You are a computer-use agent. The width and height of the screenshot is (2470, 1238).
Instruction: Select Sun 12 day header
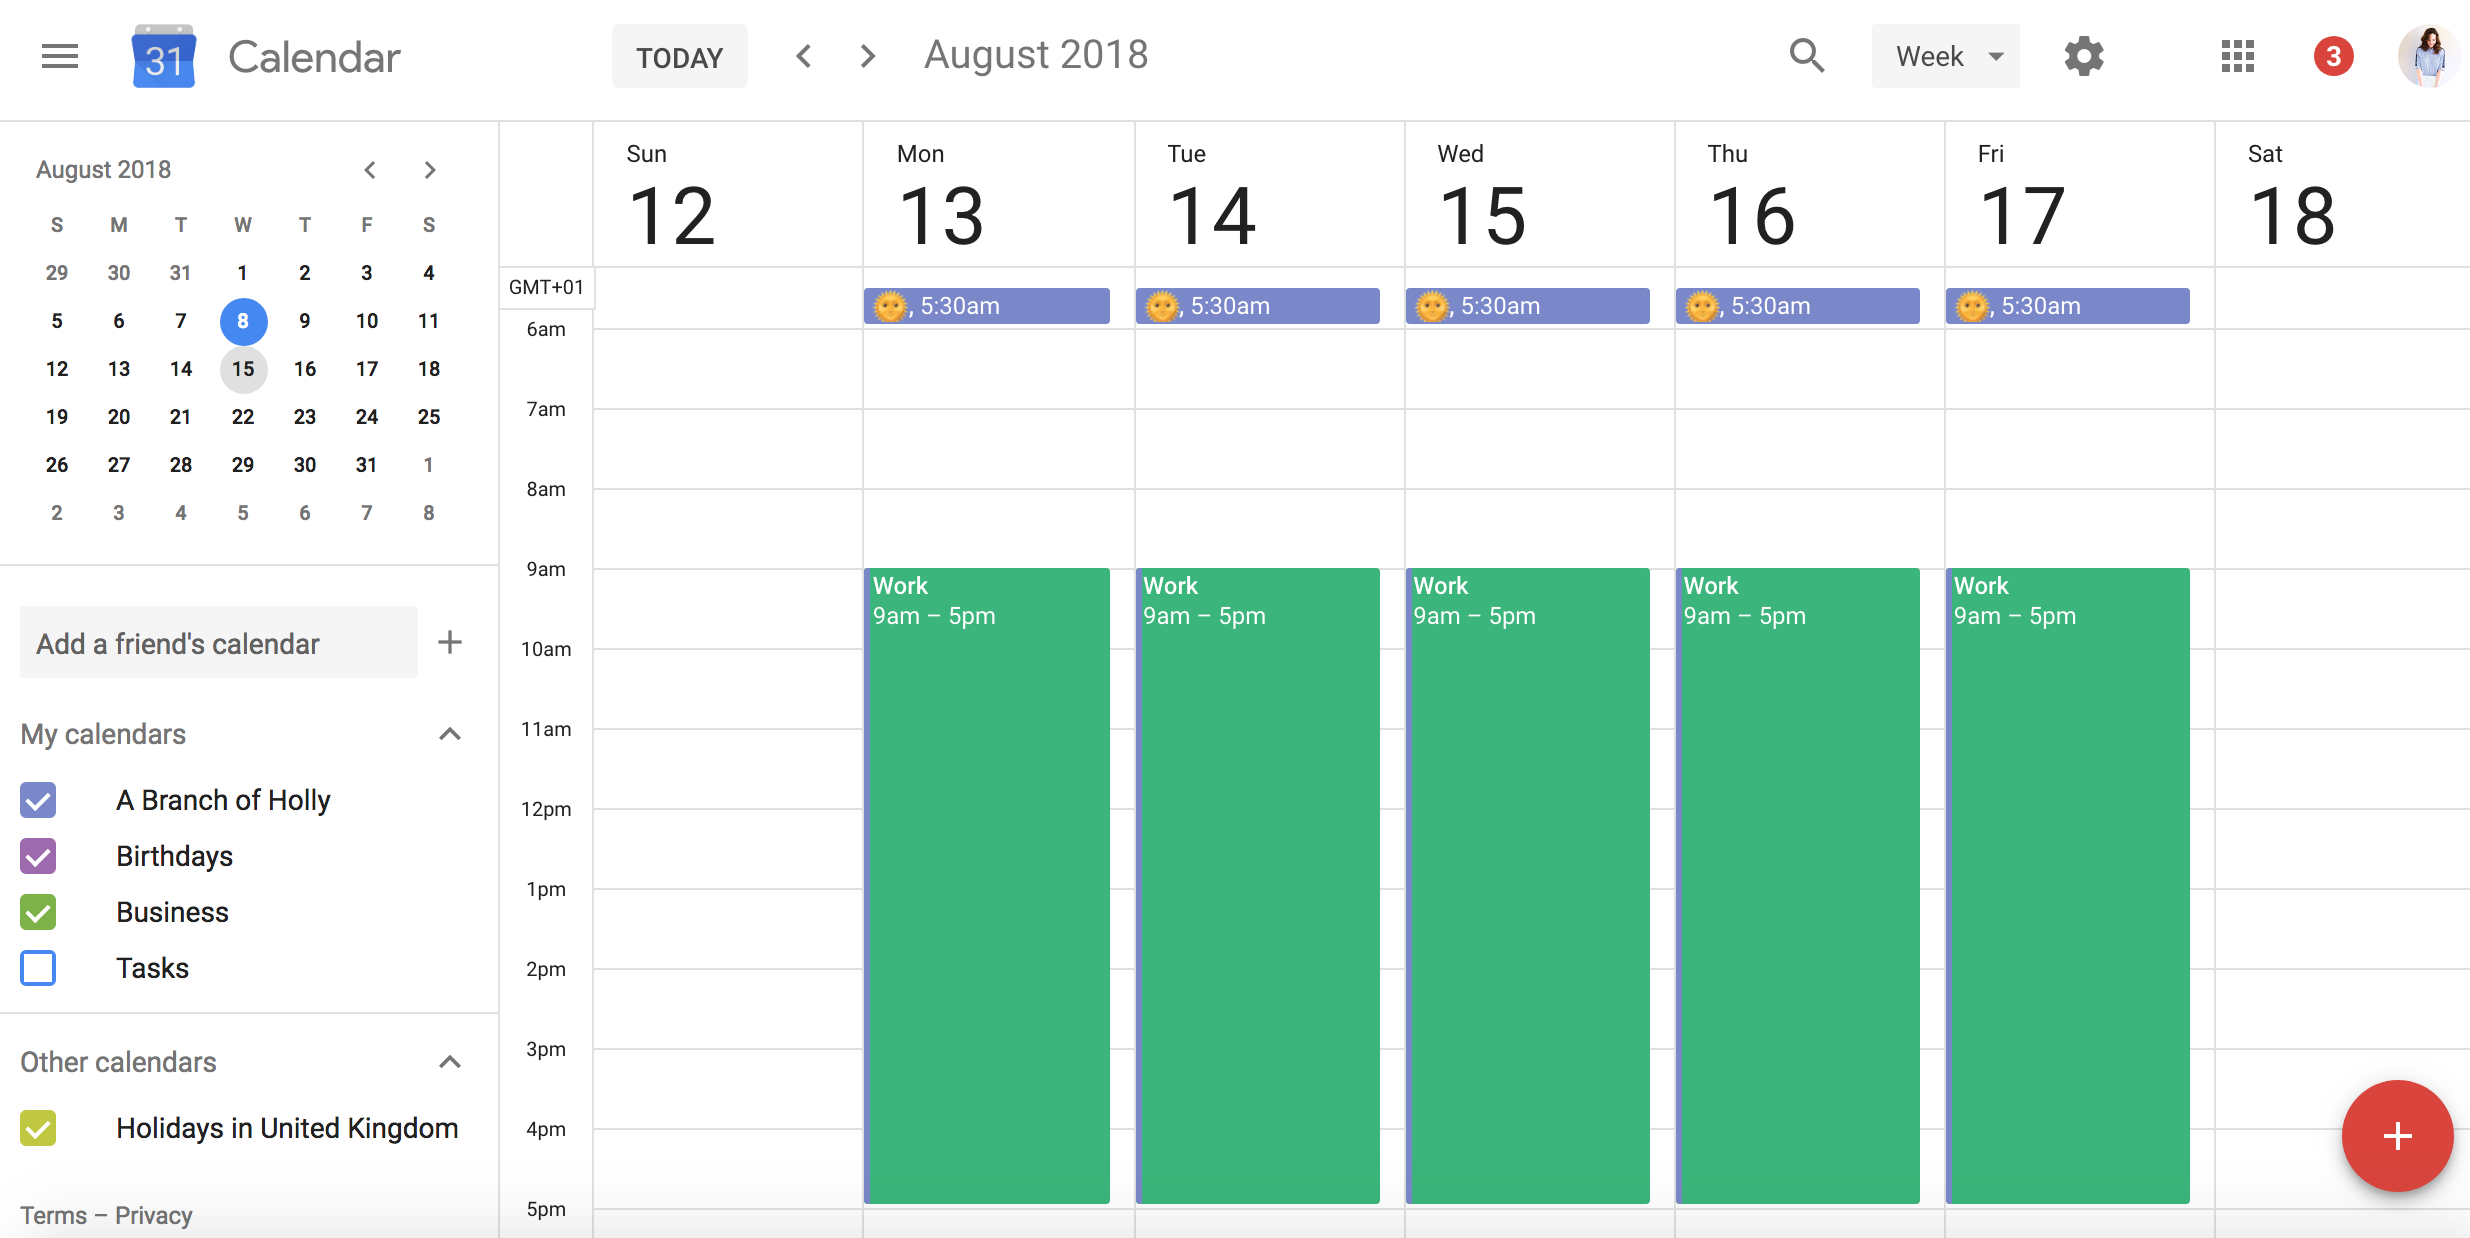672,197
